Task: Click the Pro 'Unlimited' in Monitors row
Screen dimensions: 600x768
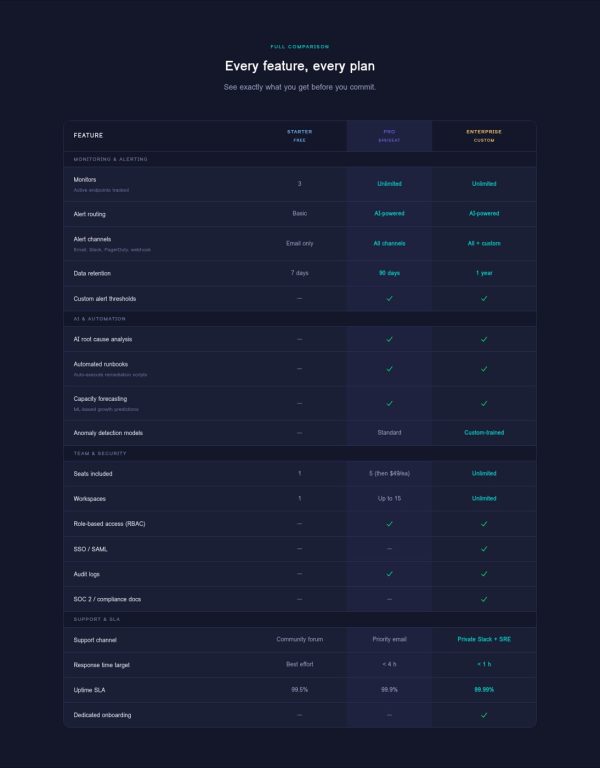Action: point(389,184)
